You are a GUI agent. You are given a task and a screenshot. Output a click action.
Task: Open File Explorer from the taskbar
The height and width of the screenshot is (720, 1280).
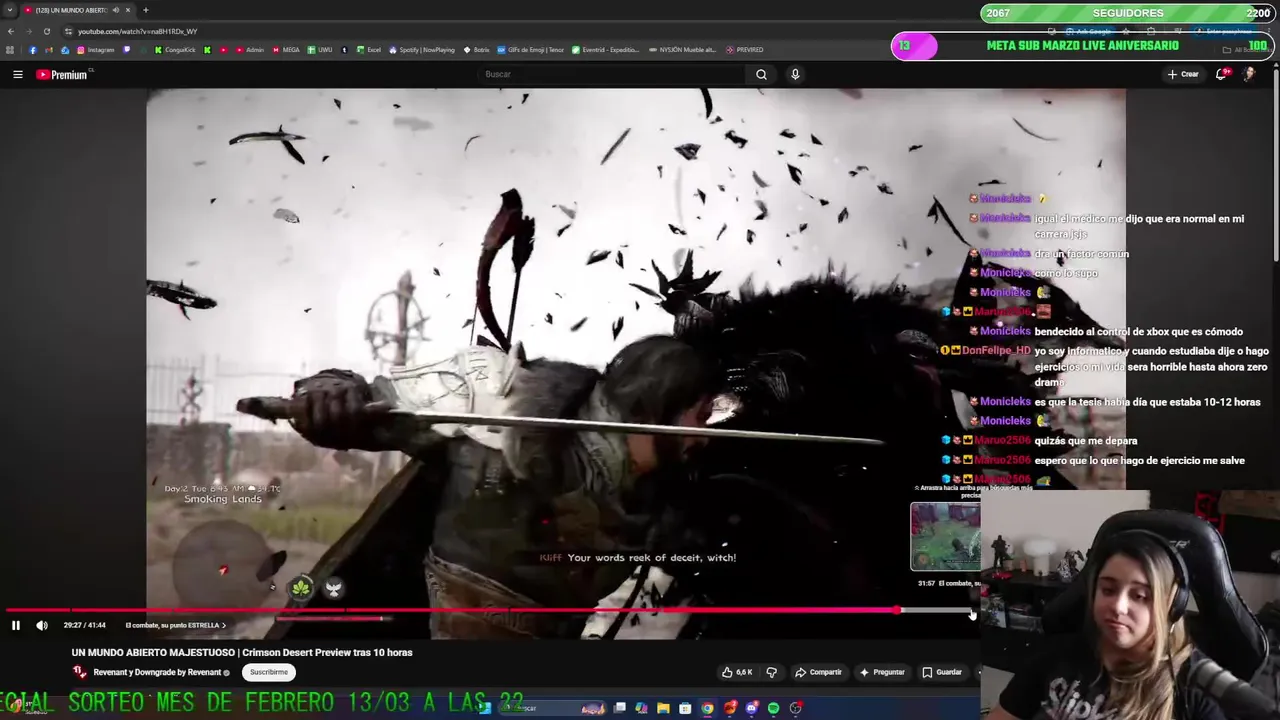point(663,708)
